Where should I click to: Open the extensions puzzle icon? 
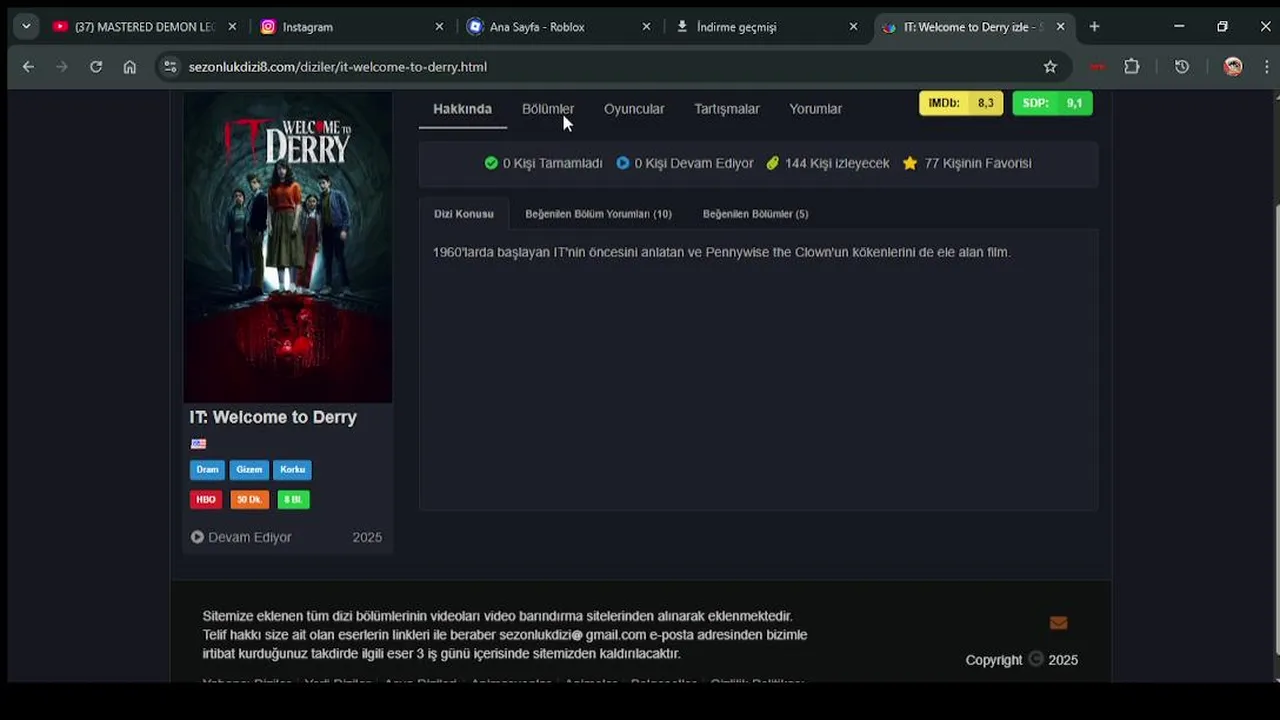point(1132,67)
